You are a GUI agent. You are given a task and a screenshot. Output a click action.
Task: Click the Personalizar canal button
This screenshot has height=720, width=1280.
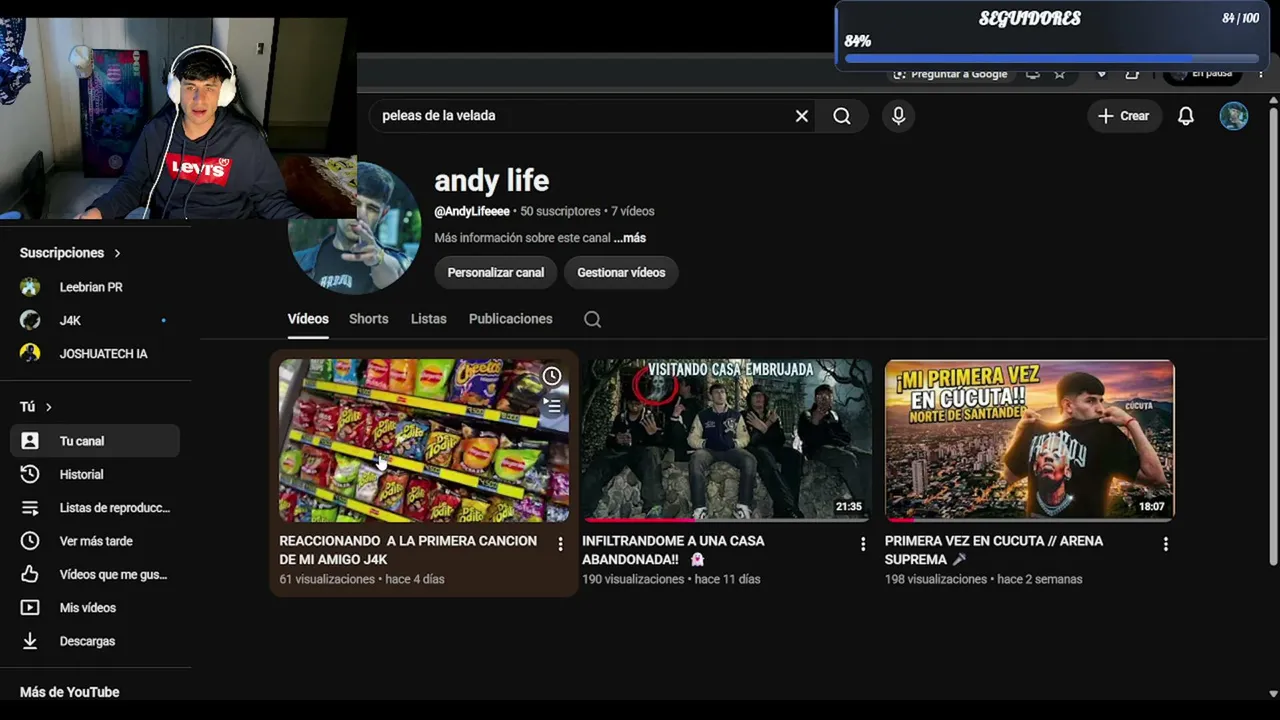click(496, 272)
